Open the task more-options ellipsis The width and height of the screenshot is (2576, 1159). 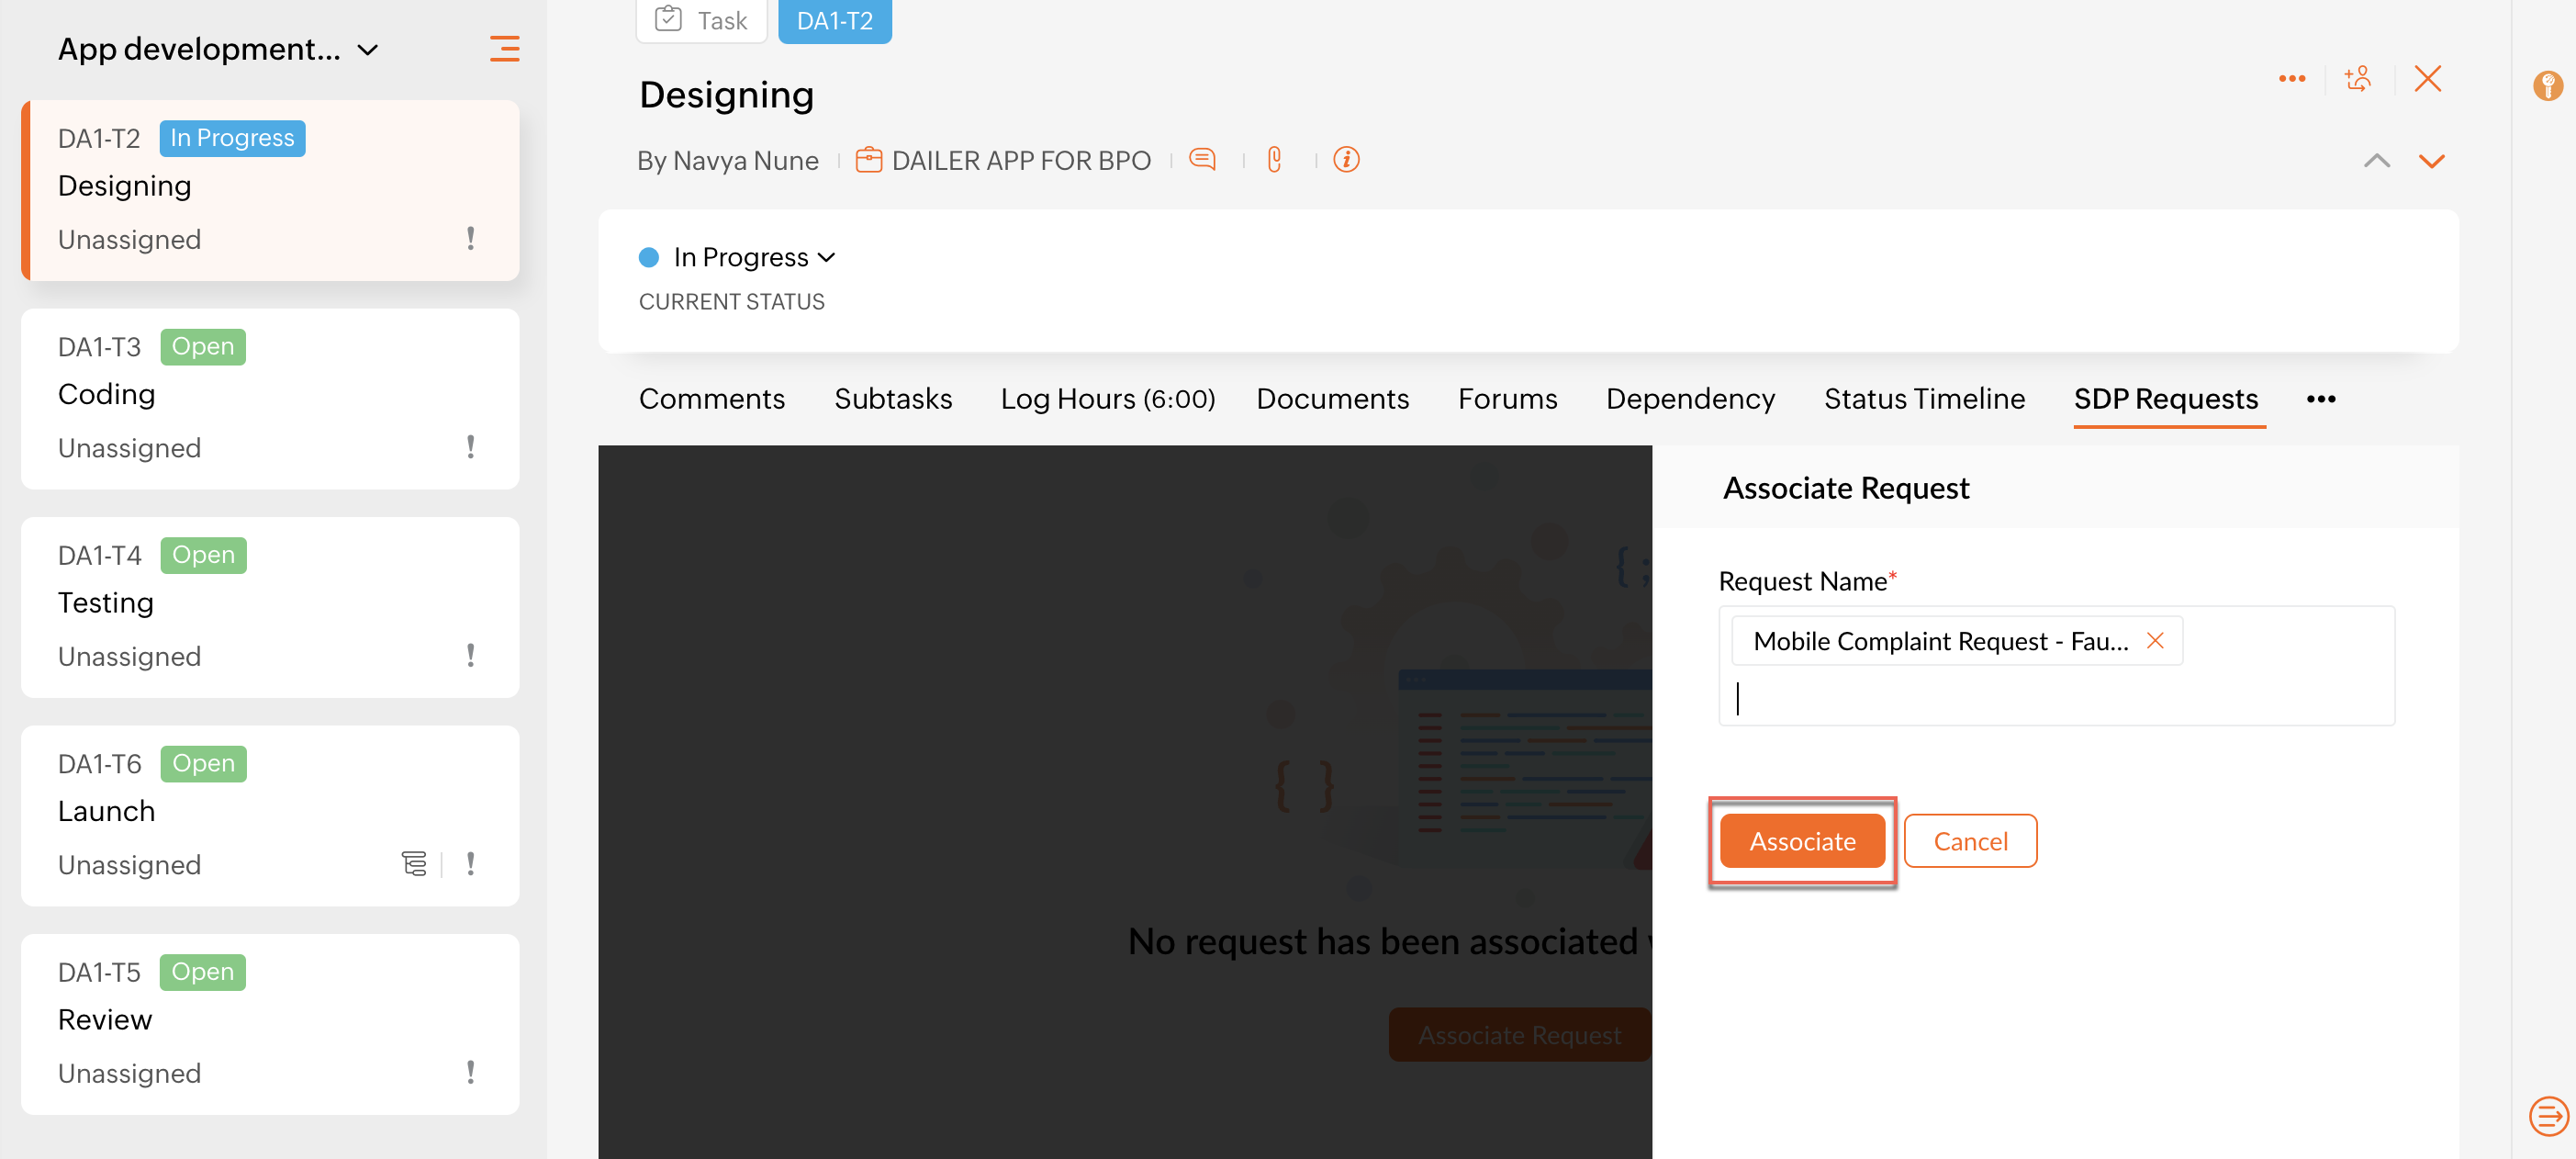pos(2291,78)
